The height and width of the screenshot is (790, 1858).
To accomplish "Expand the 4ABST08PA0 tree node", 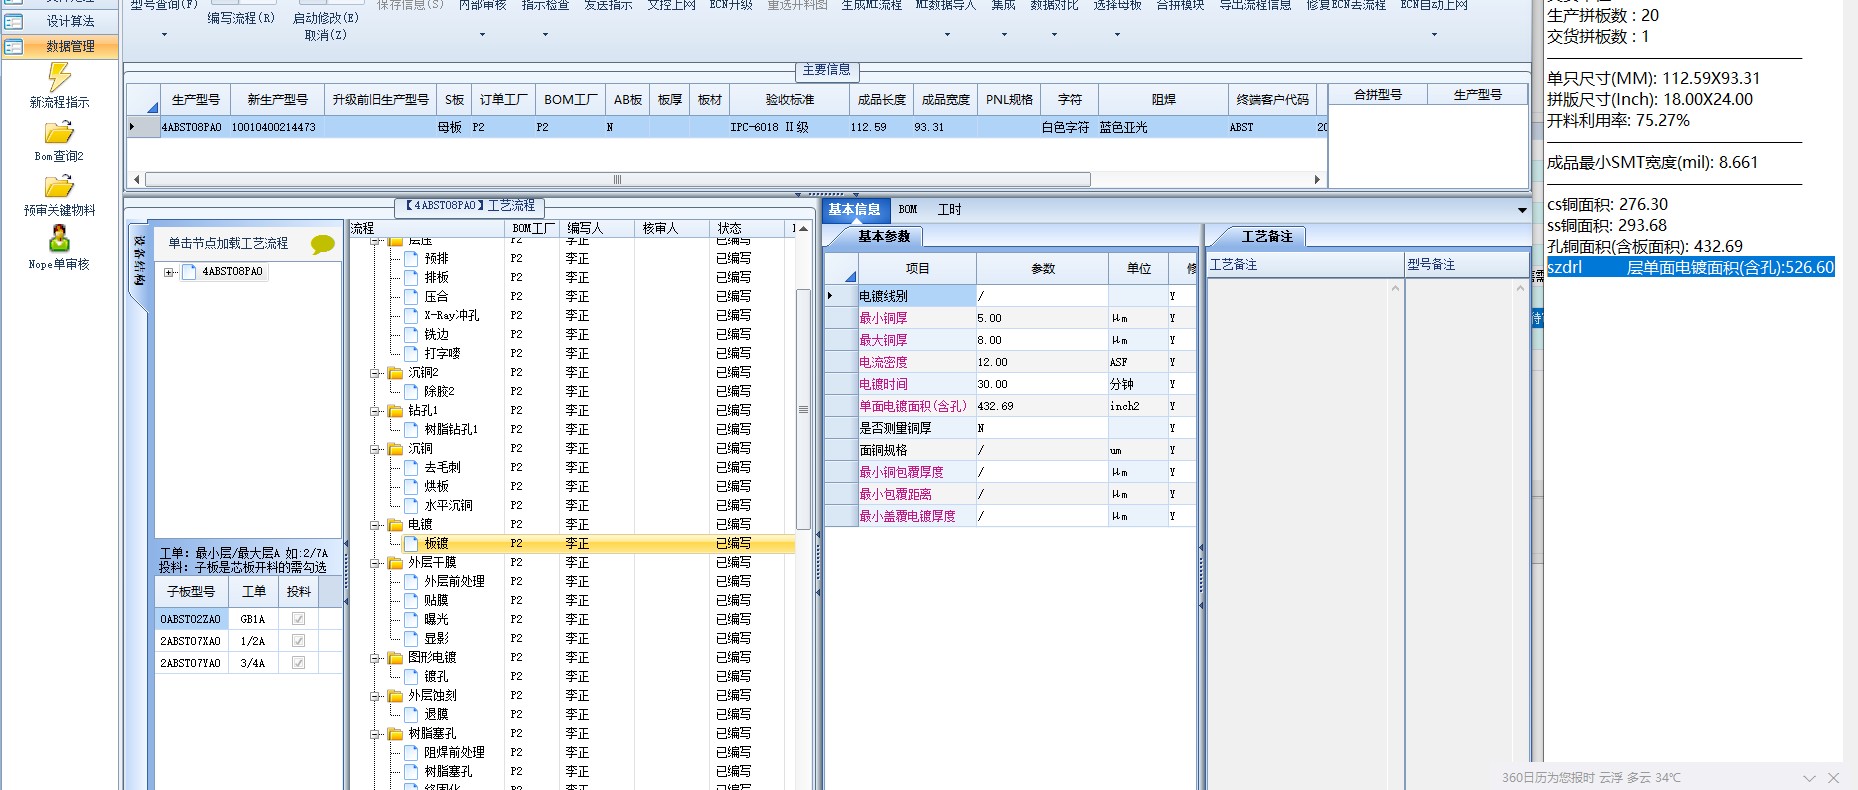I will [169, 272].
